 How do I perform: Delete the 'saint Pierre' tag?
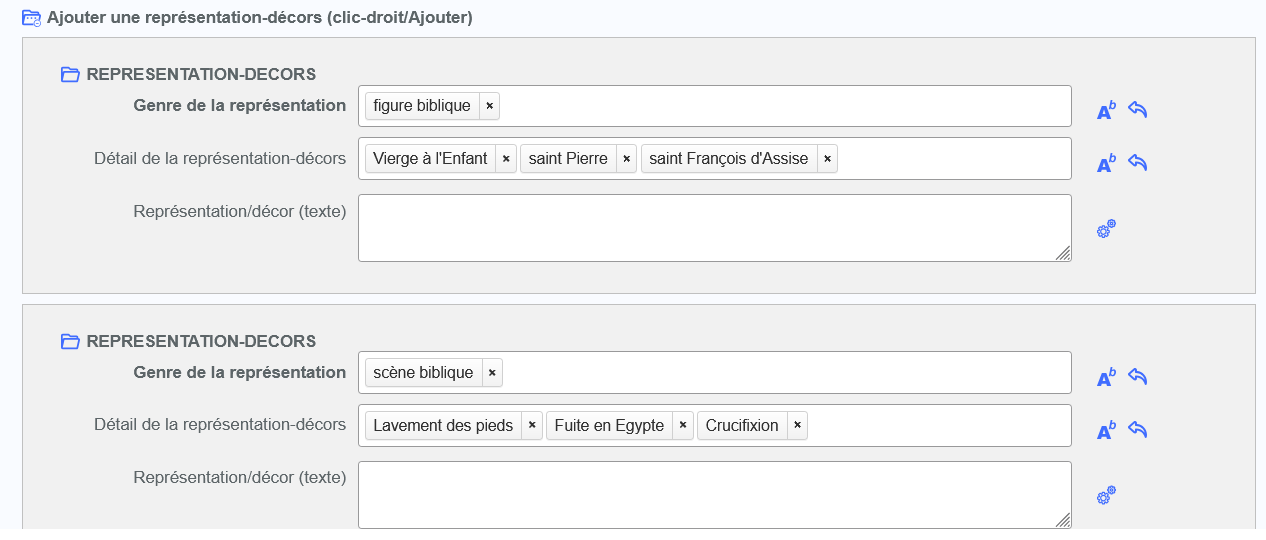click(626, 159)
